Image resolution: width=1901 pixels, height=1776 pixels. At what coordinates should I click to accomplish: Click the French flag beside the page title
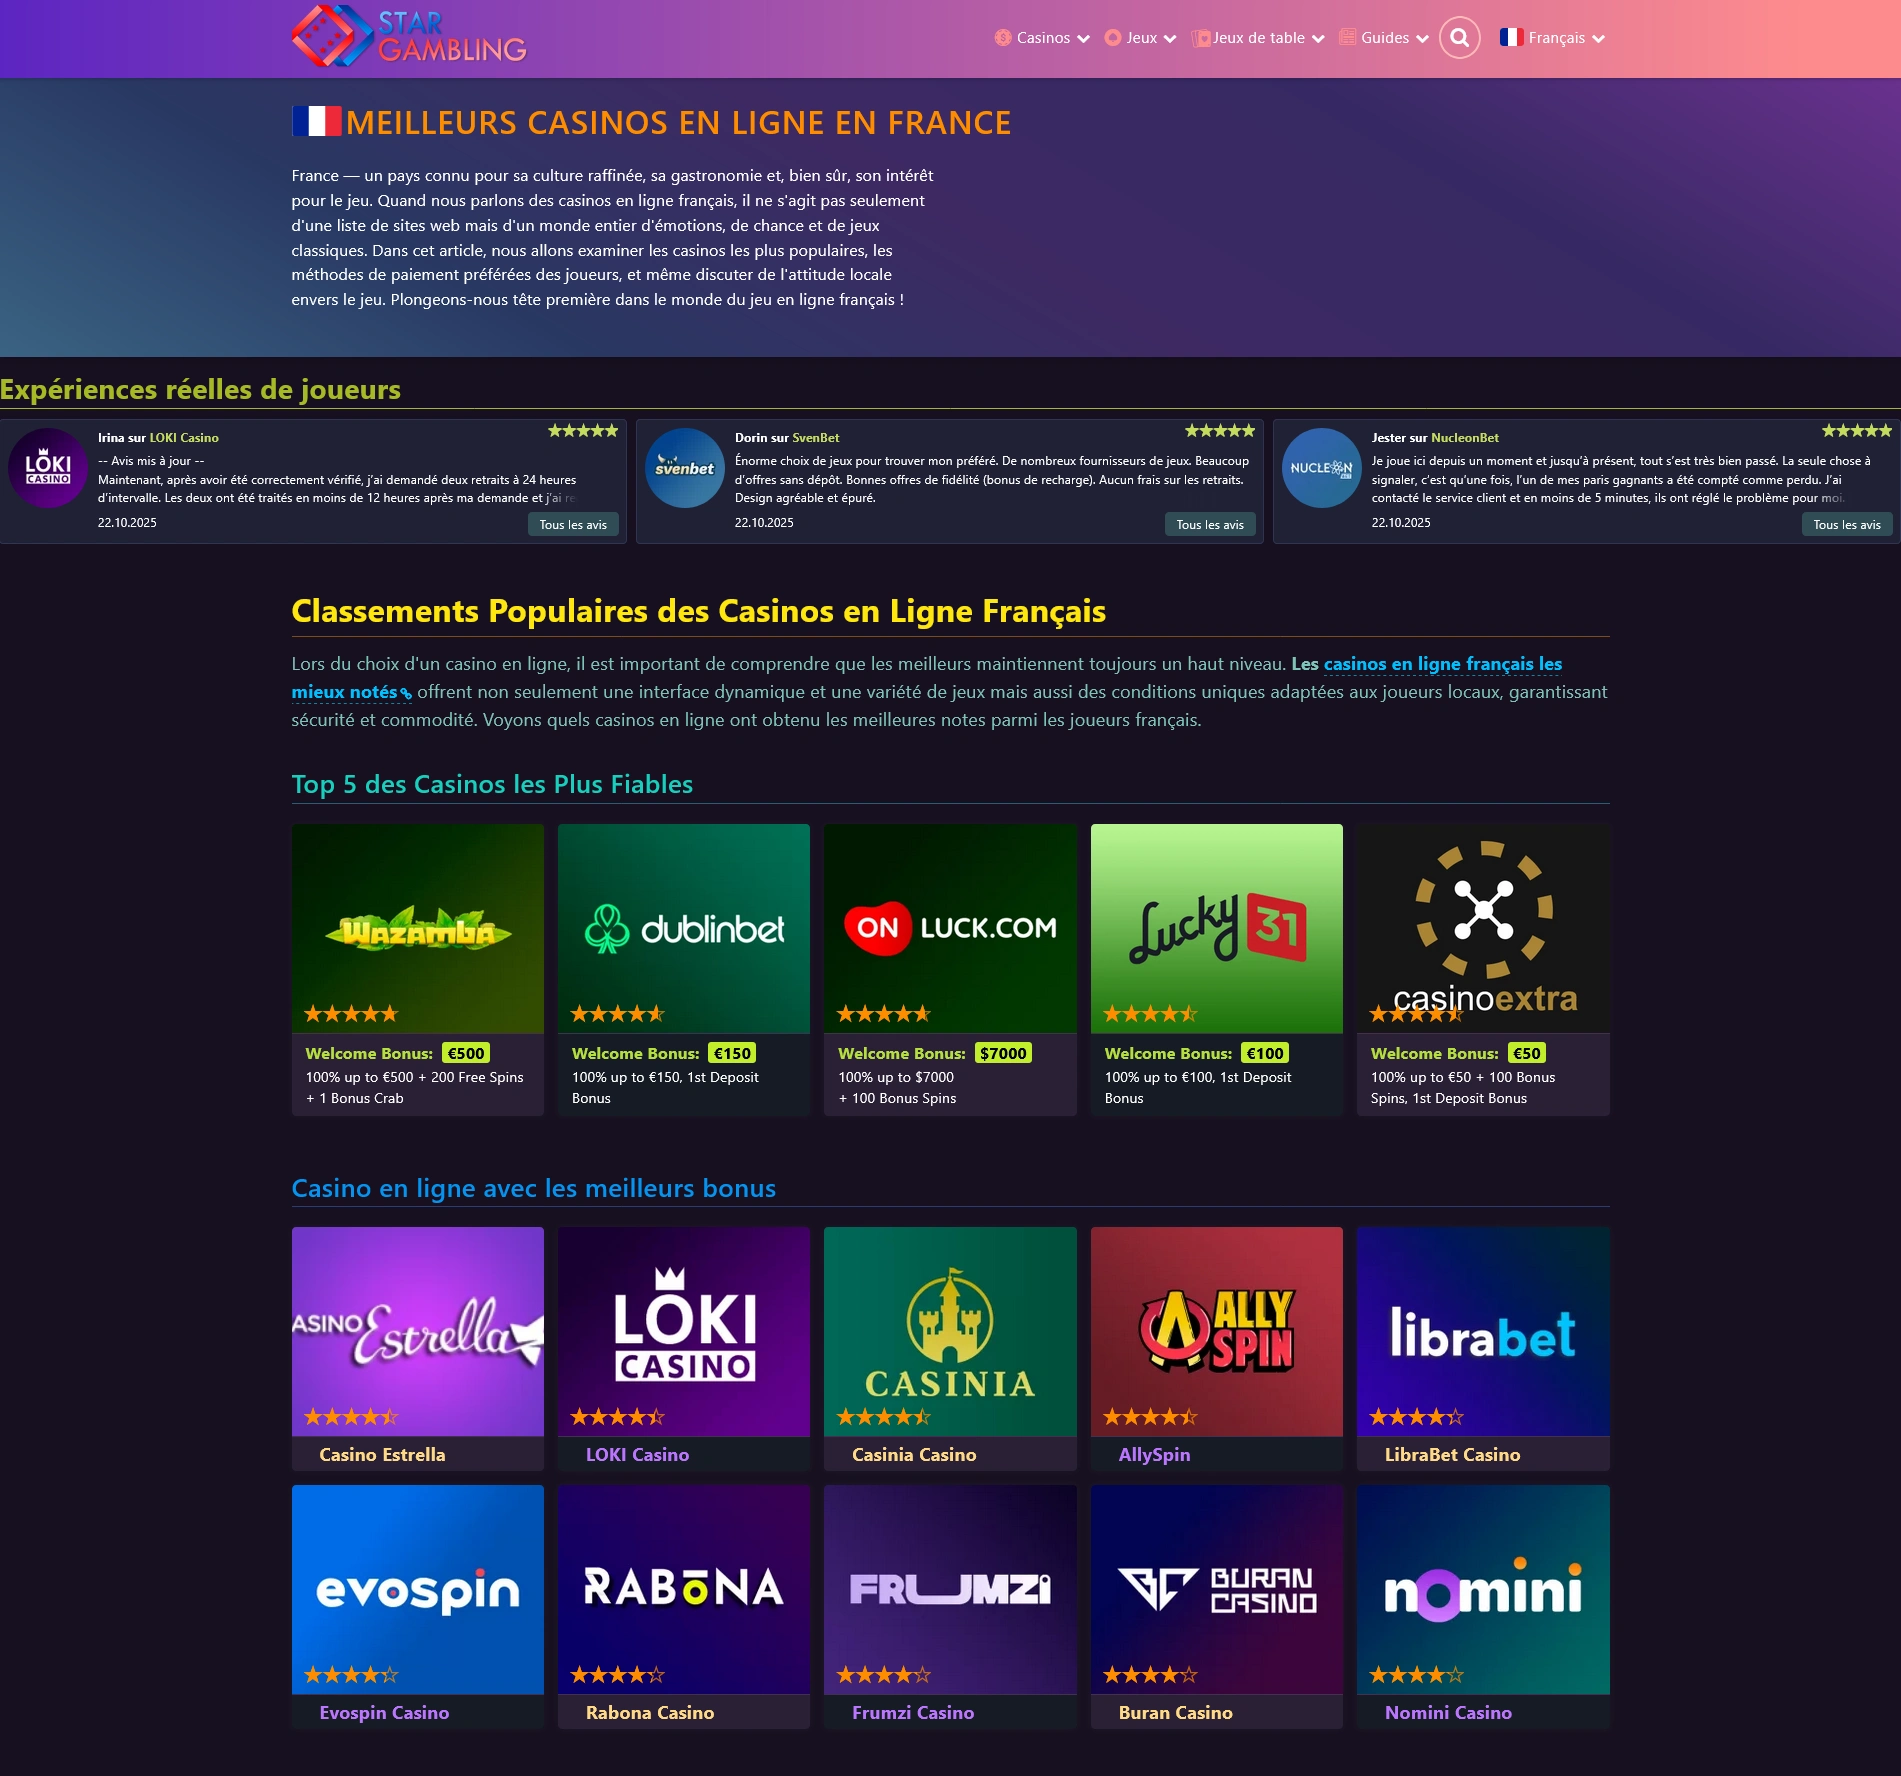pos(316,122)
